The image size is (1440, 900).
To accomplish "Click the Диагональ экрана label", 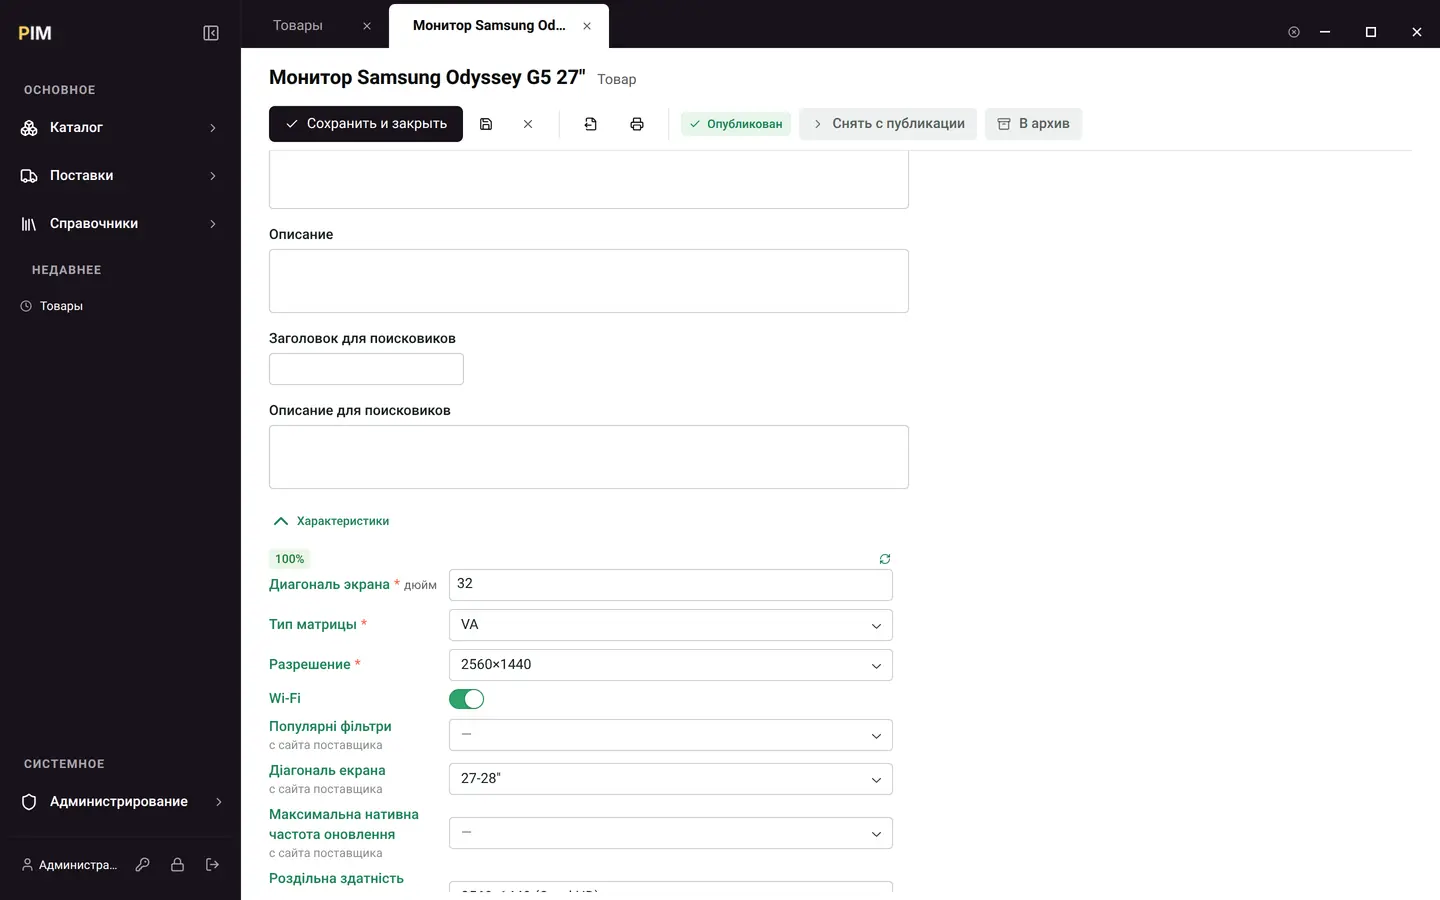I will [329, 585].
